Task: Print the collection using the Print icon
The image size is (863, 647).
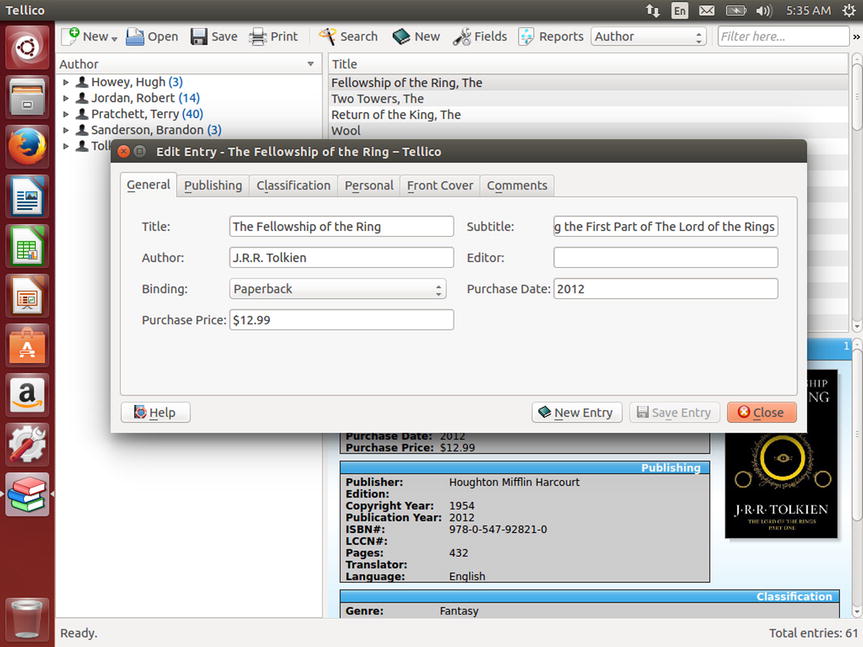Action: 258,36
